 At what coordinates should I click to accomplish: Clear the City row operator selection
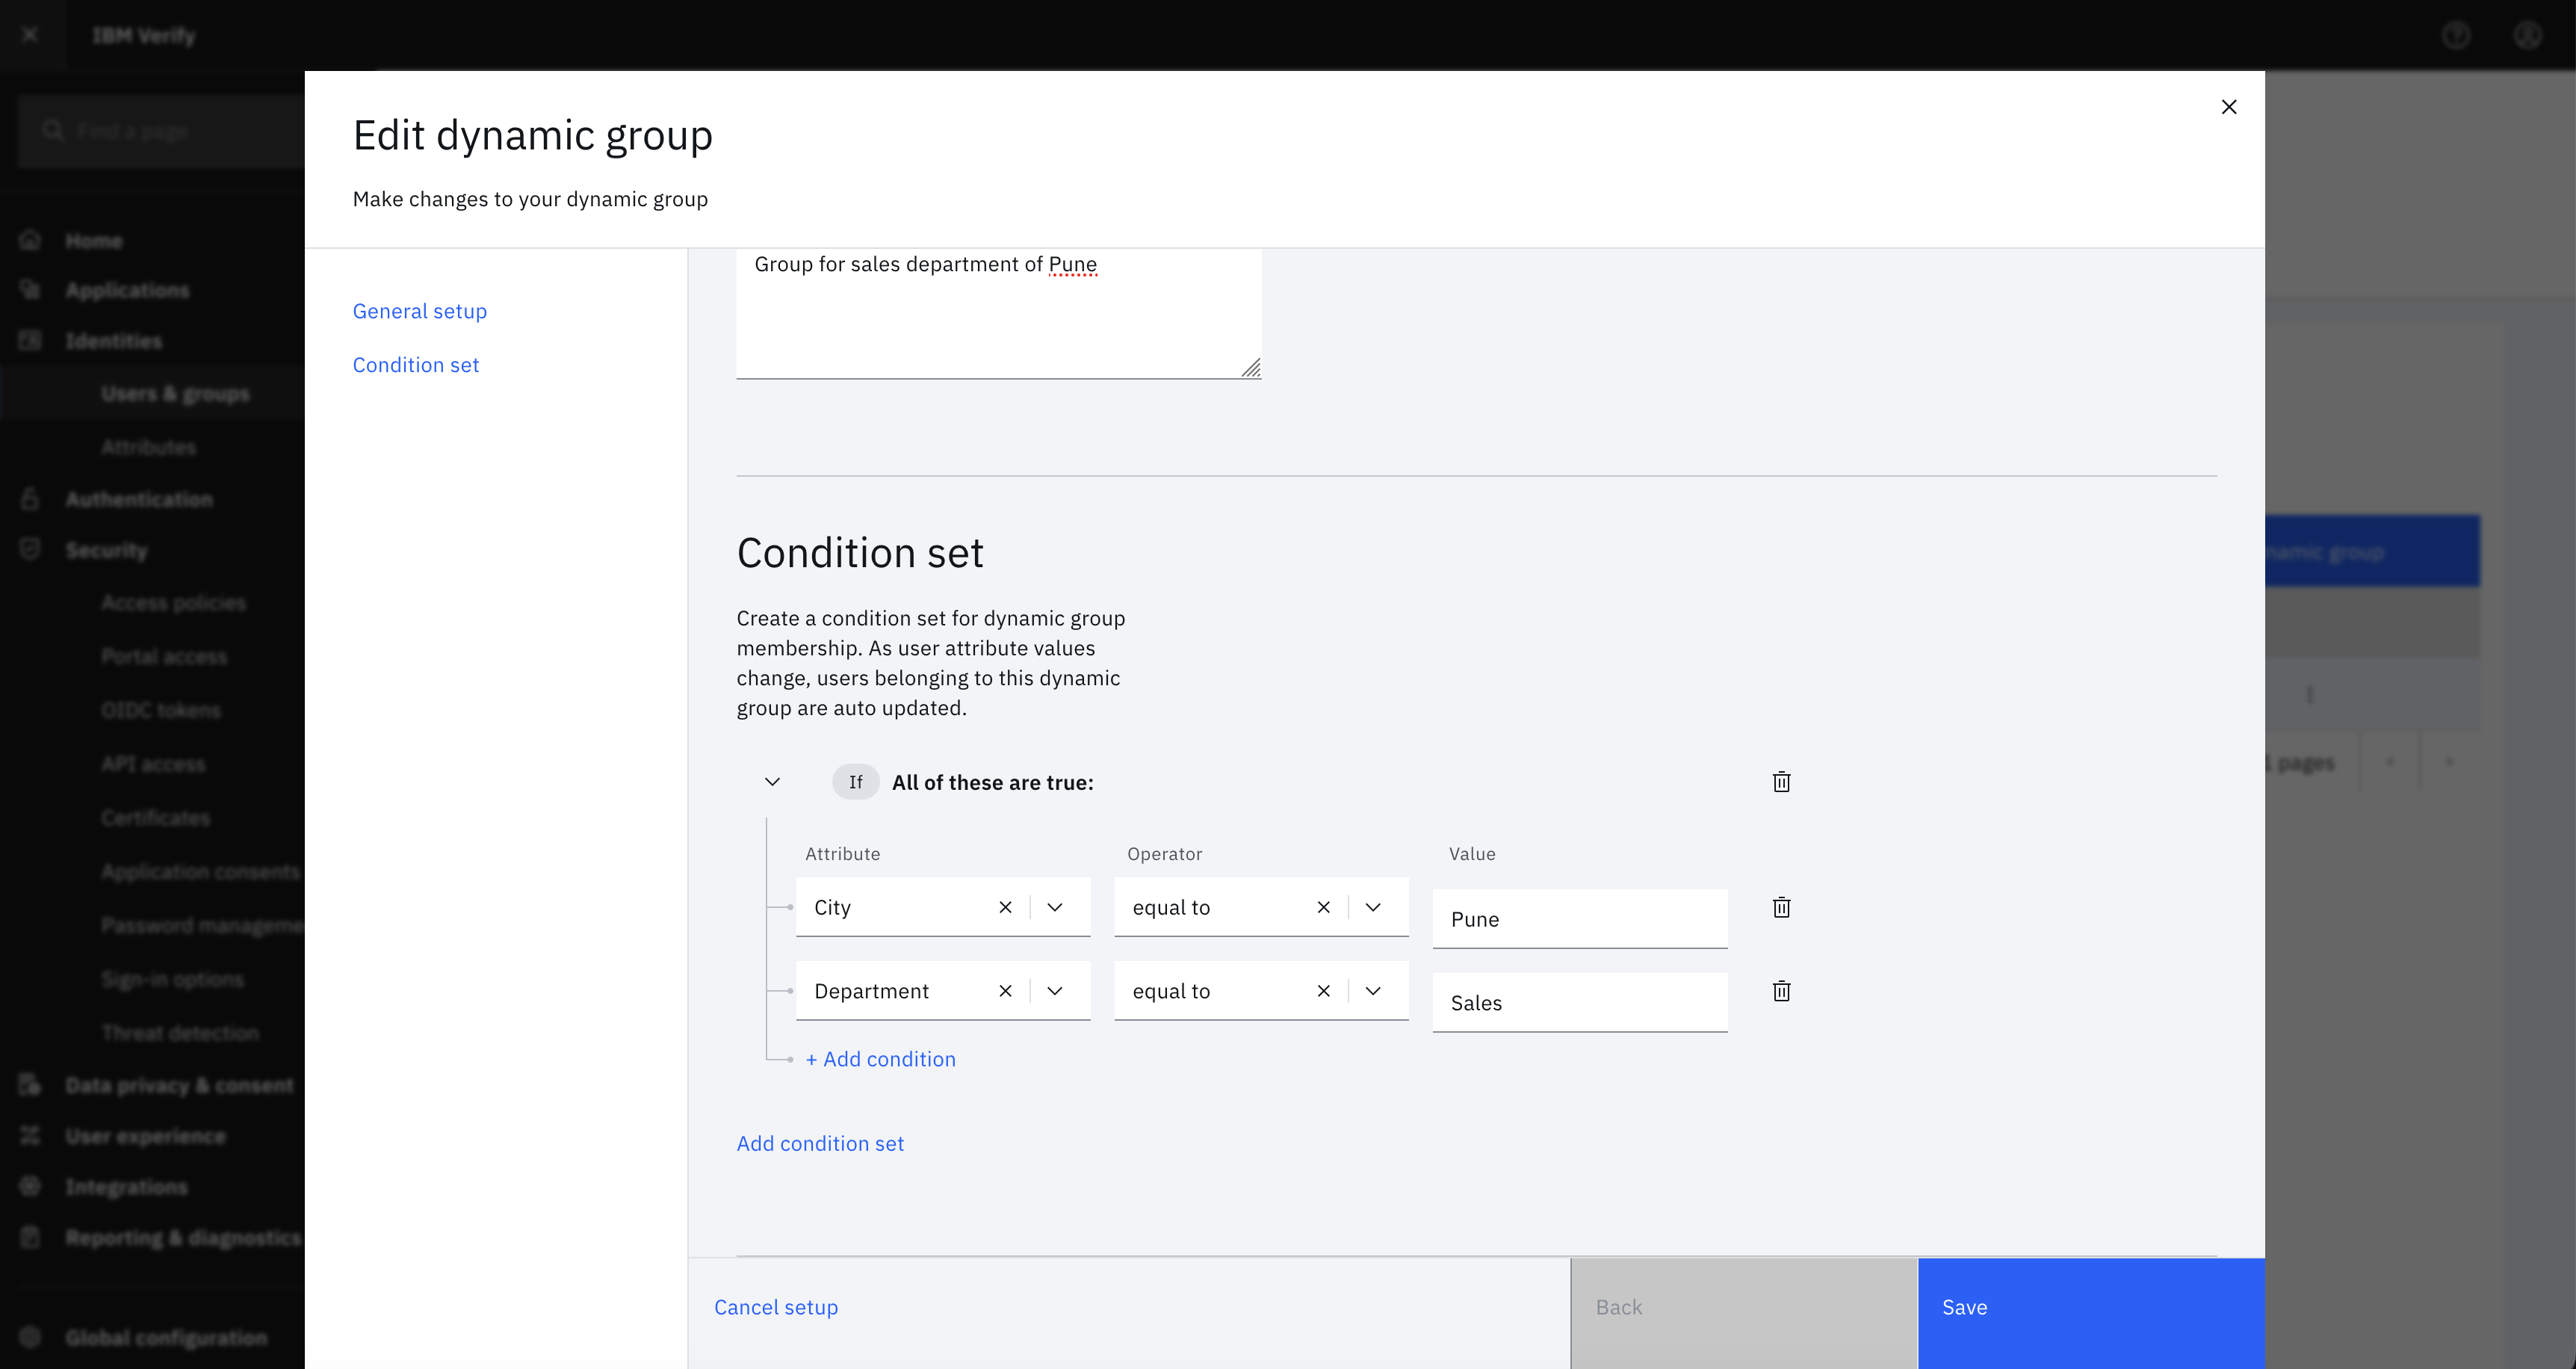(1323, 907)
